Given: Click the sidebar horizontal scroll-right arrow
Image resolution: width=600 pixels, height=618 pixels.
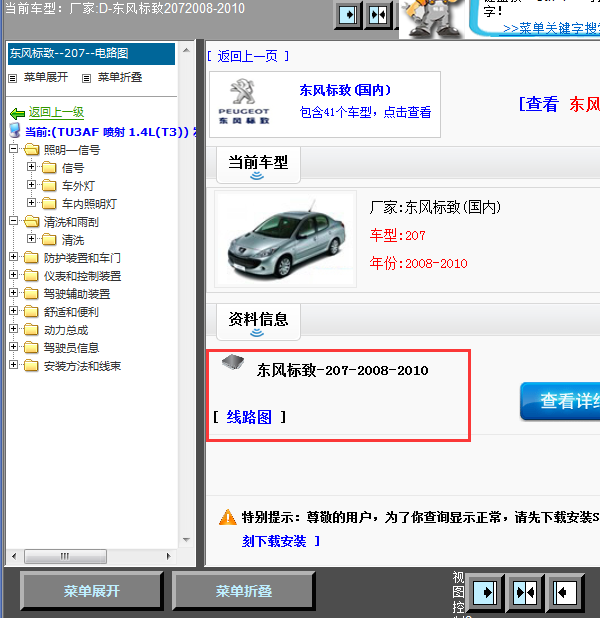Looking at the screenshot, I should tap(168, 557).
